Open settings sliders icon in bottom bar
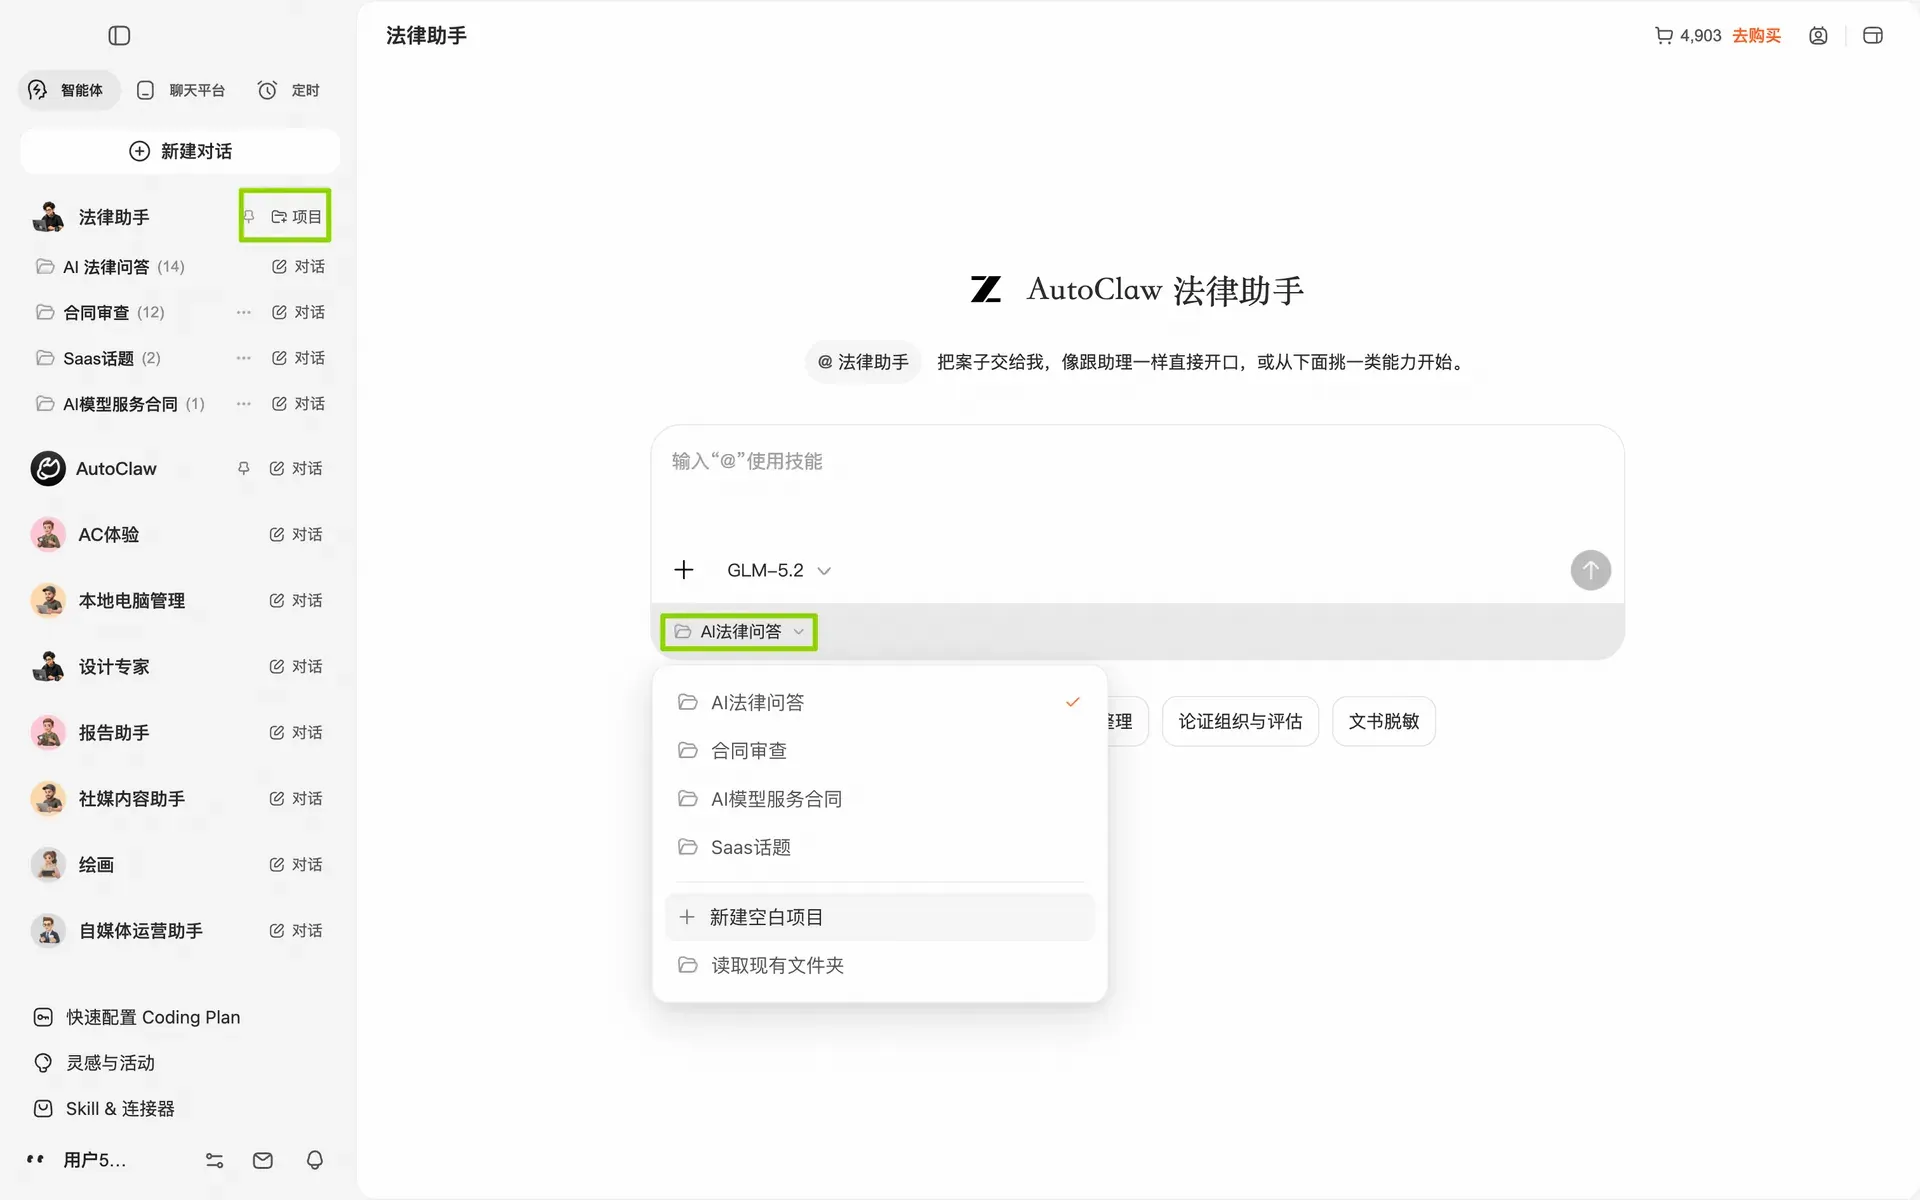The width and height of the screenshot is (1920, 1200). (215, 1160)
